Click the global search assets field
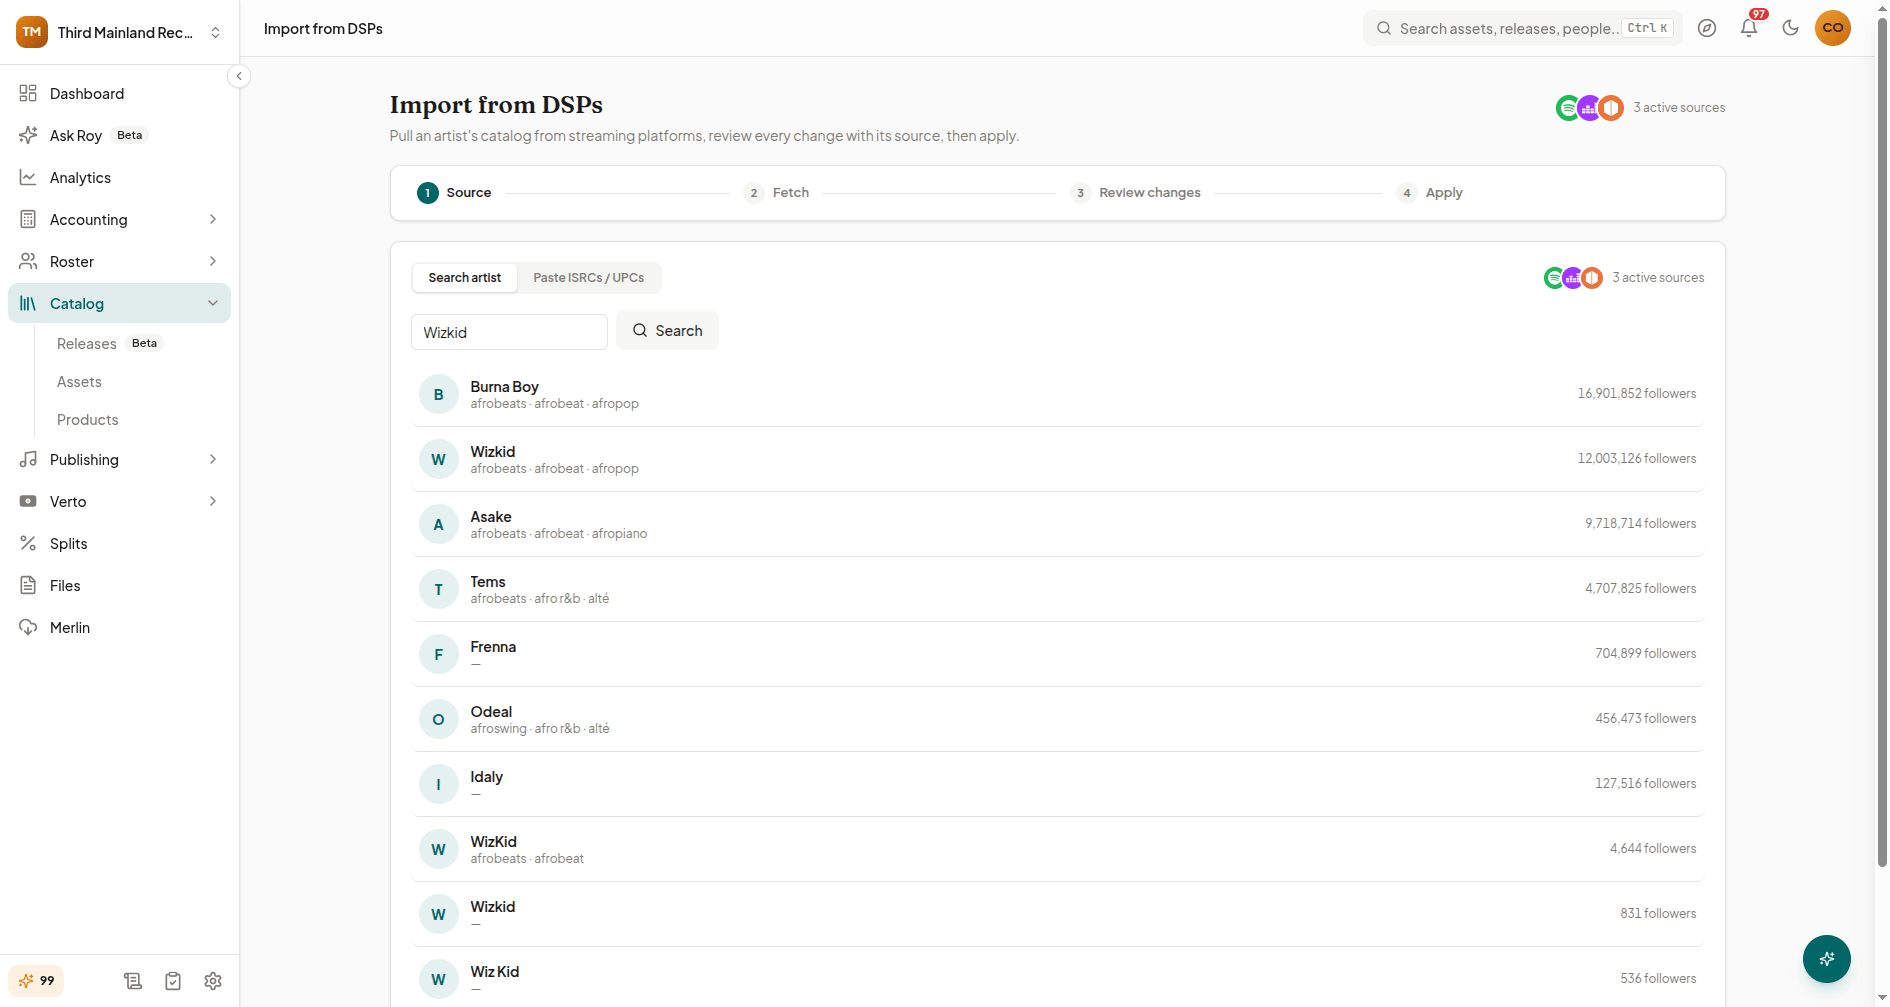The width and height of the screenshot is (1890, 1007). coord(1523,28)
